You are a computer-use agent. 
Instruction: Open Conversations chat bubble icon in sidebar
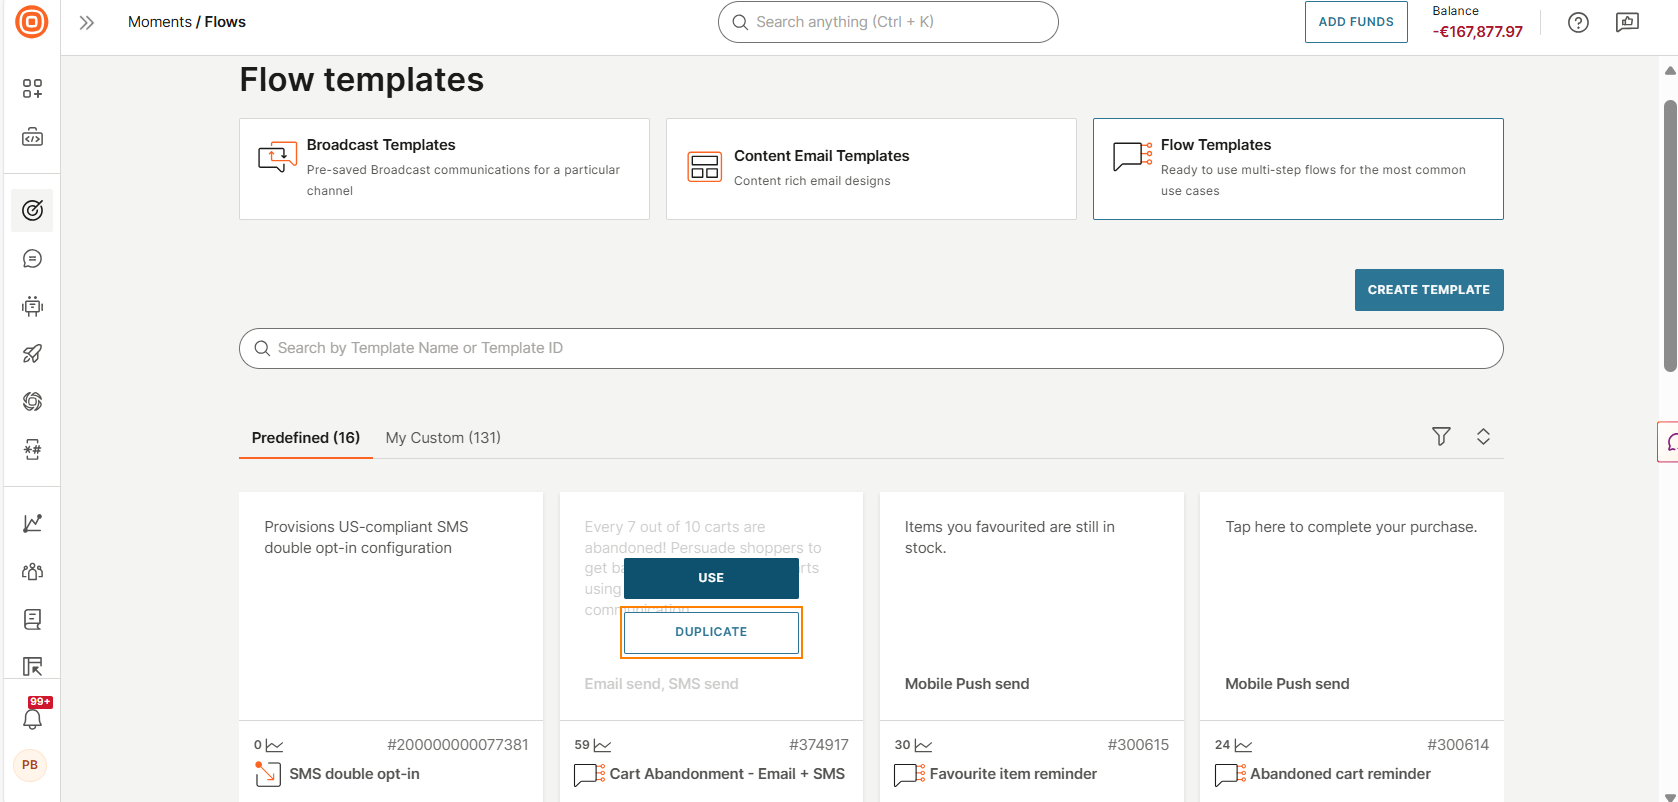pos(32,259)
